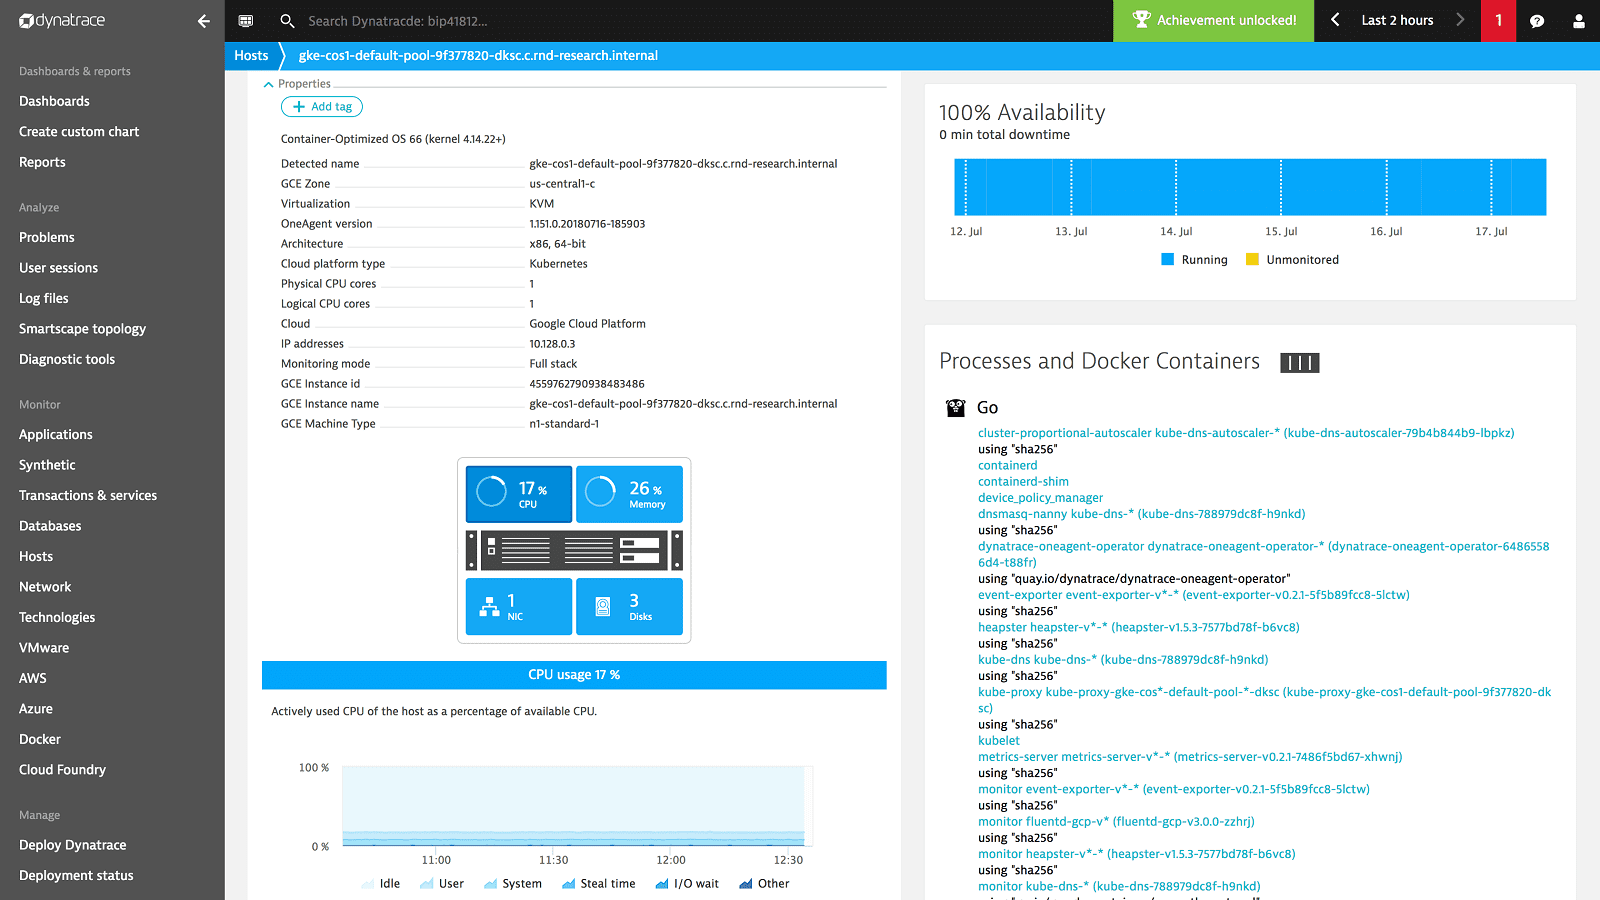Open the user profile icon
The width and height of the screenshot is (1600, 900).
coord(1579,20)
